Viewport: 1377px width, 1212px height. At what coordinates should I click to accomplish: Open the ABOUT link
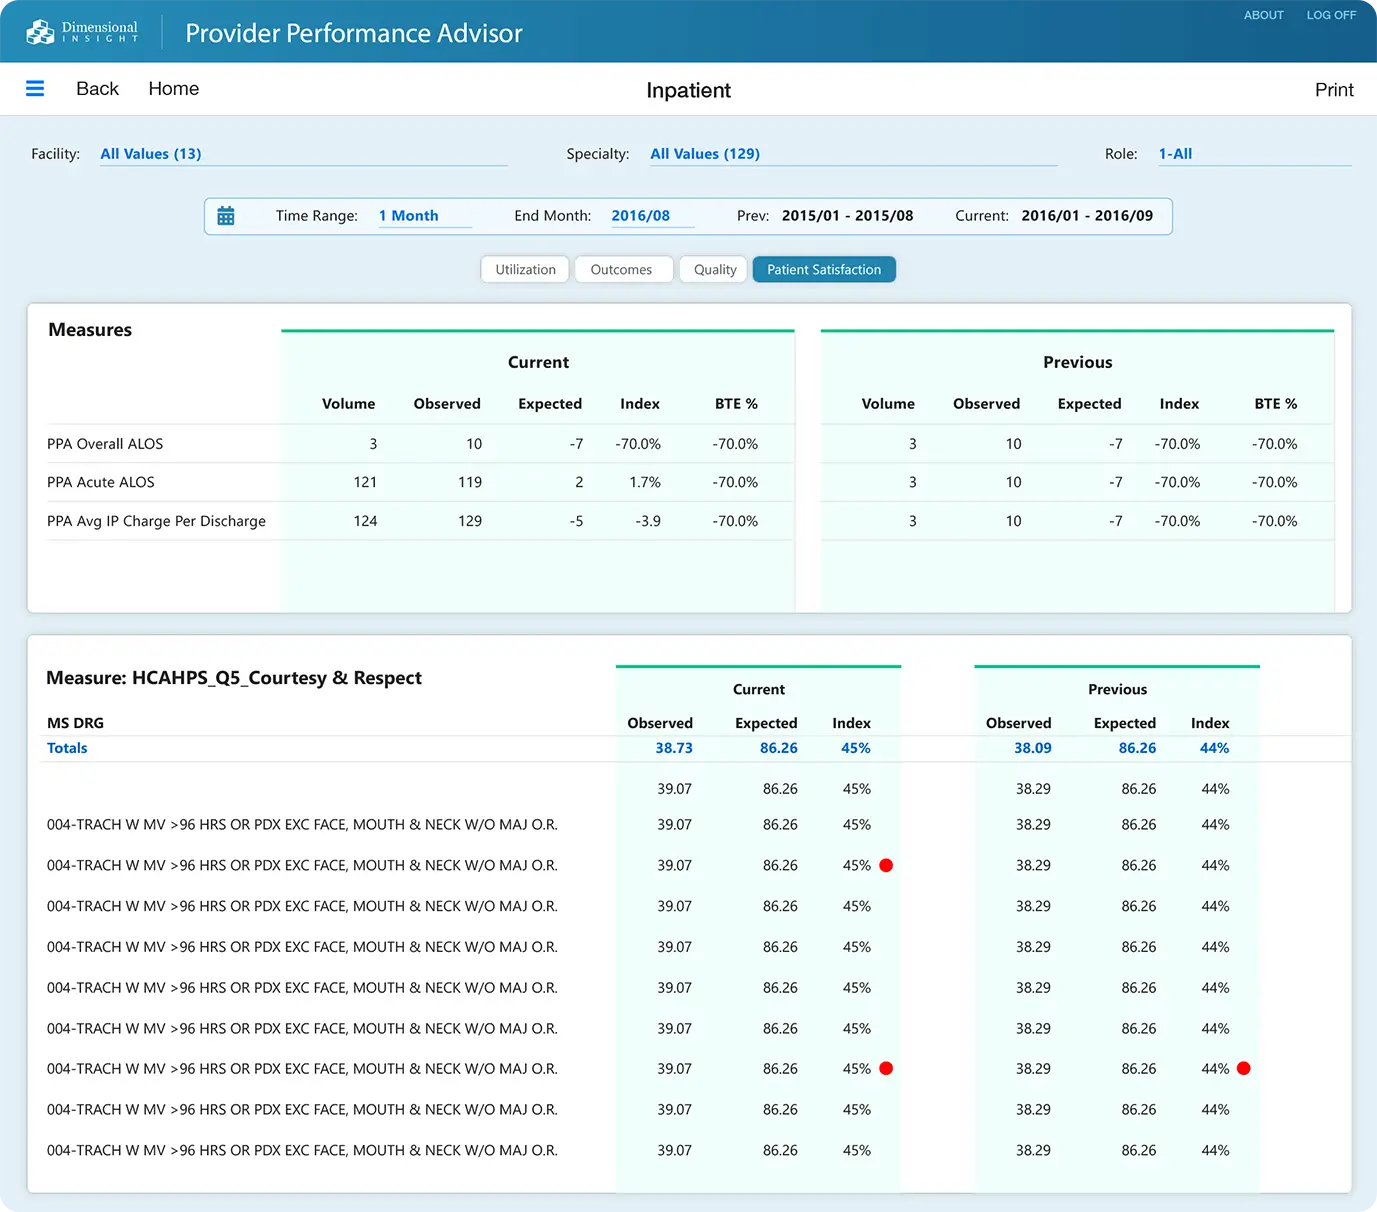coord(1263,15)
